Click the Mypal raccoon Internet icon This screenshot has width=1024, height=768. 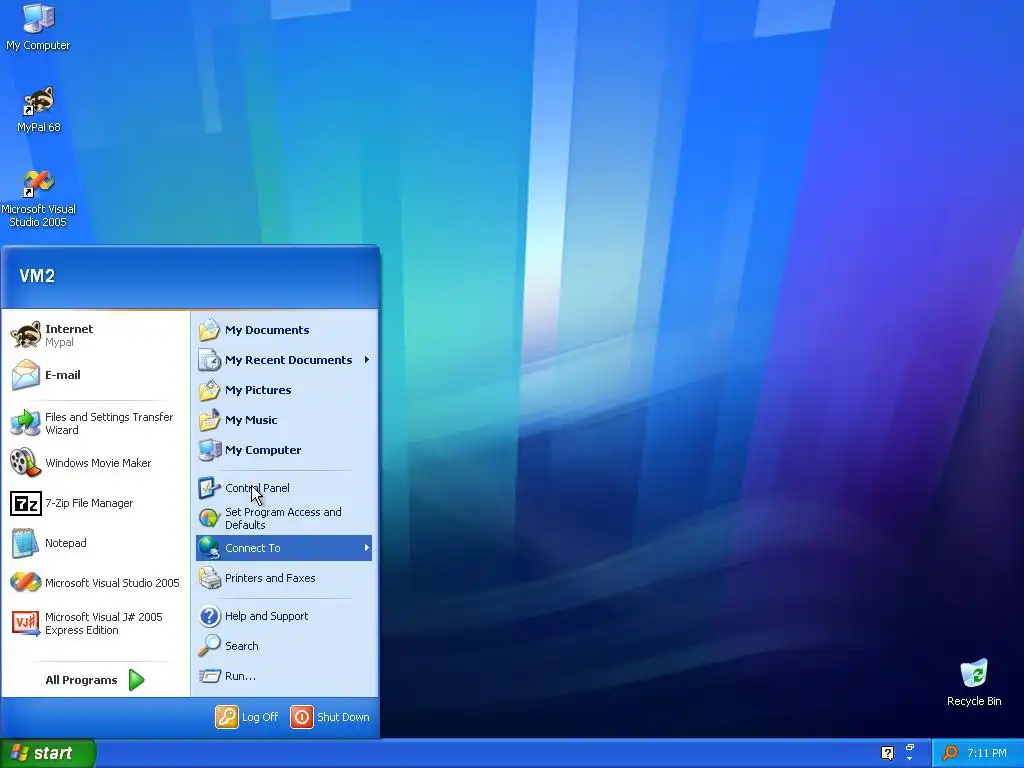[25, 335]
